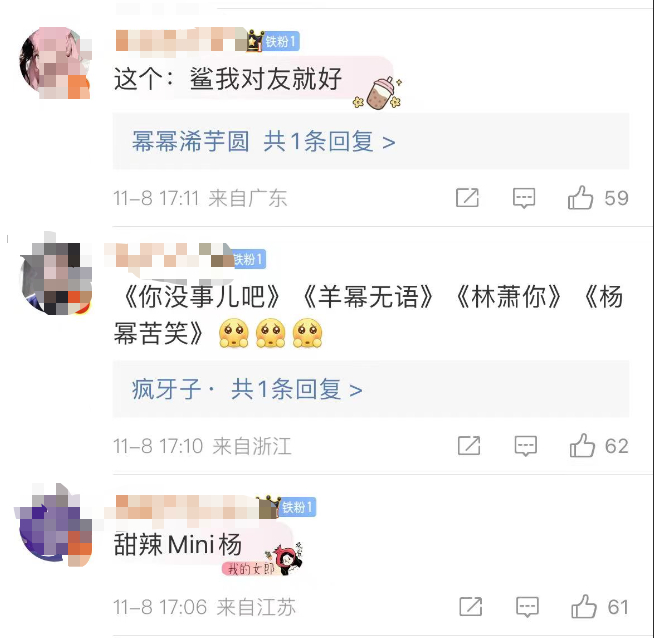Tap the 铁粉1 badge on second comment

[x=249, y=259]
